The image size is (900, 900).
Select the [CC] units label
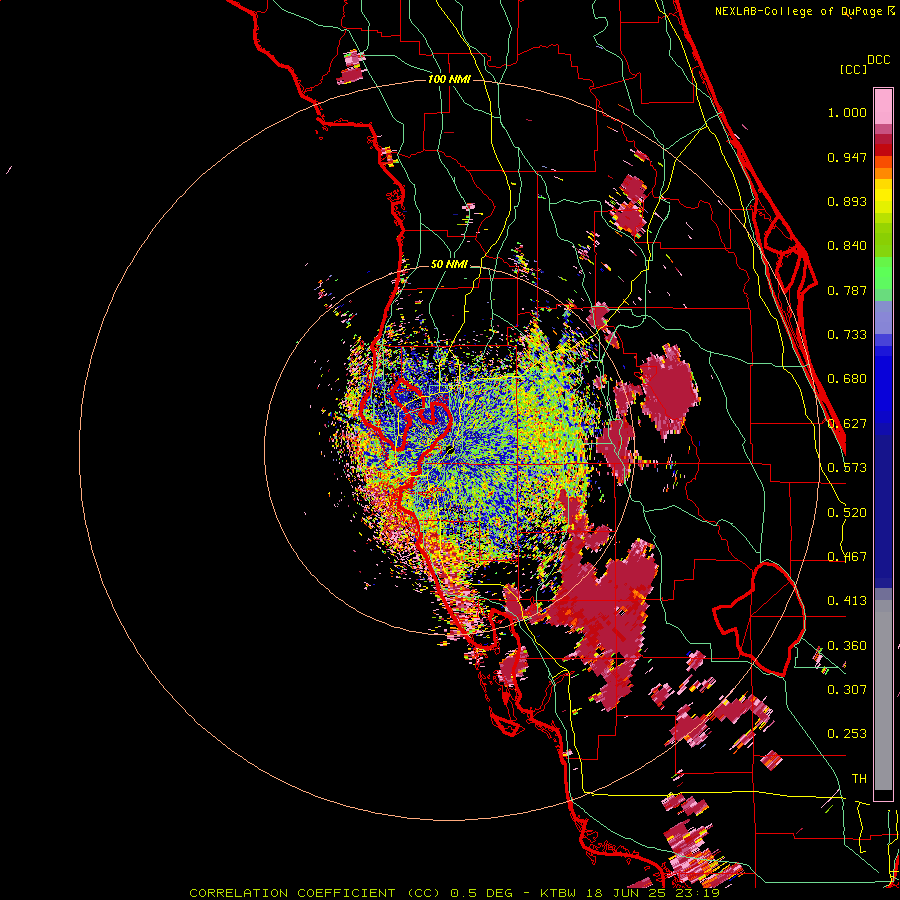coord(853,69)
